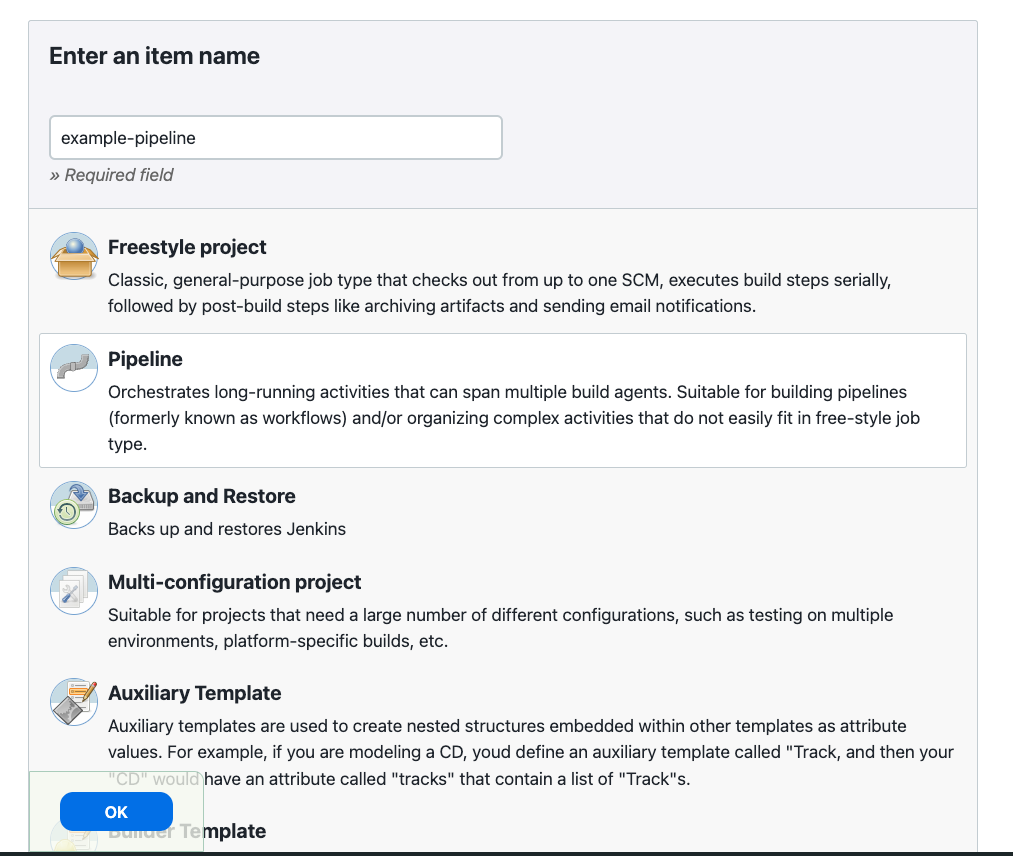1013x856 pixels.
Task: Click the blue OK button
Action: [x=116, y=812]
